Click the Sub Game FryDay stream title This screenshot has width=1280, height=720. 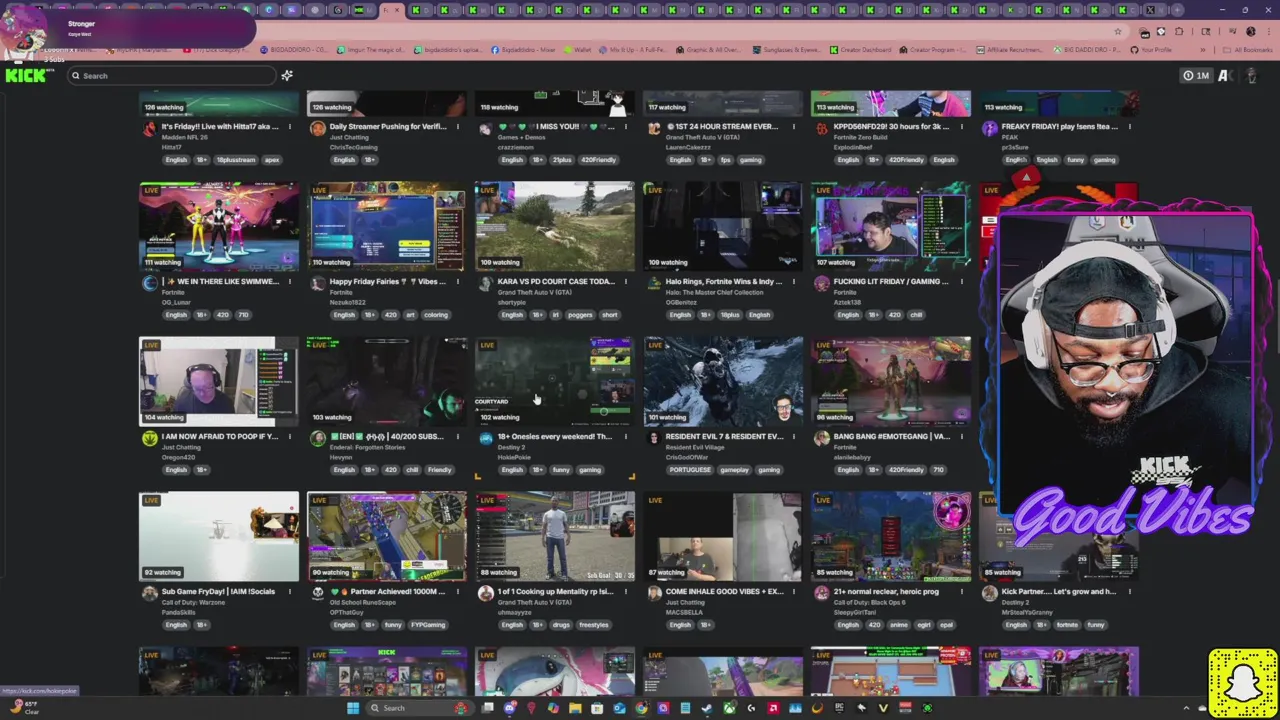point(218,592)
